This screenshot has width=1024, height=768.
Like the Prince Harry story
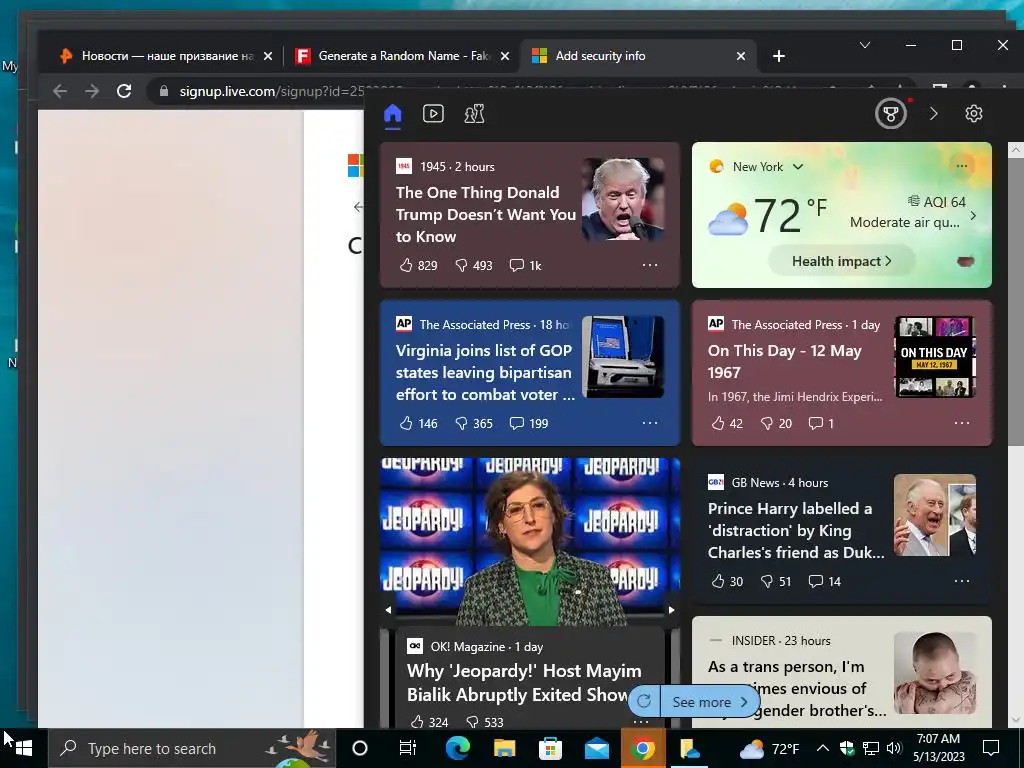727,581
